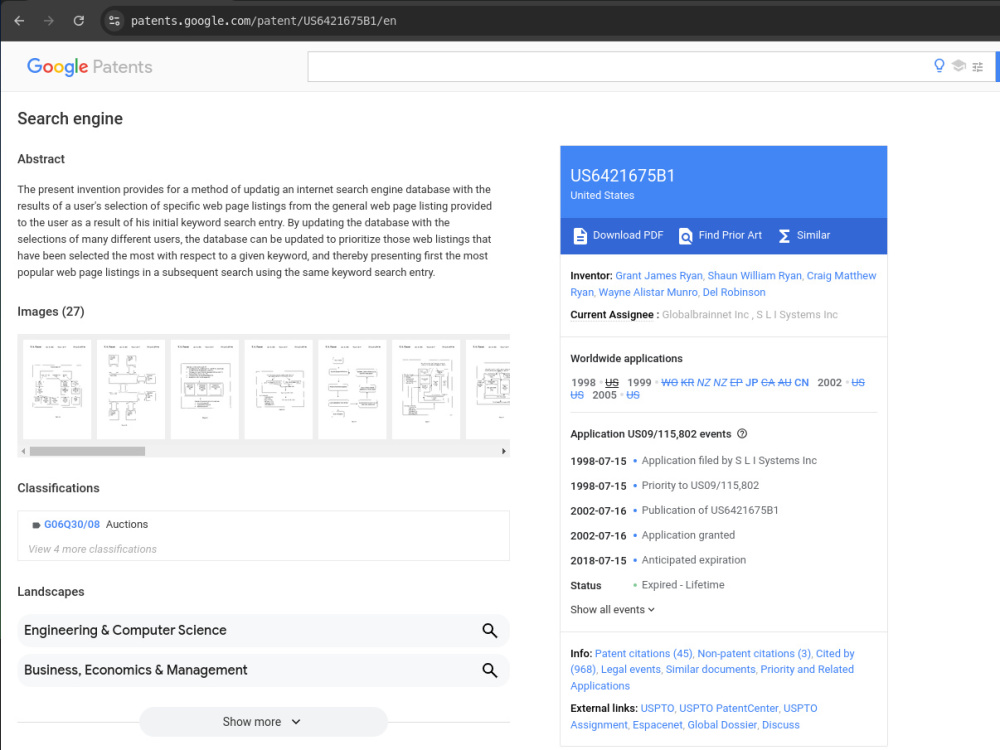Open inventor Del Robinson

pyautogui.click(x=733, y=292)
